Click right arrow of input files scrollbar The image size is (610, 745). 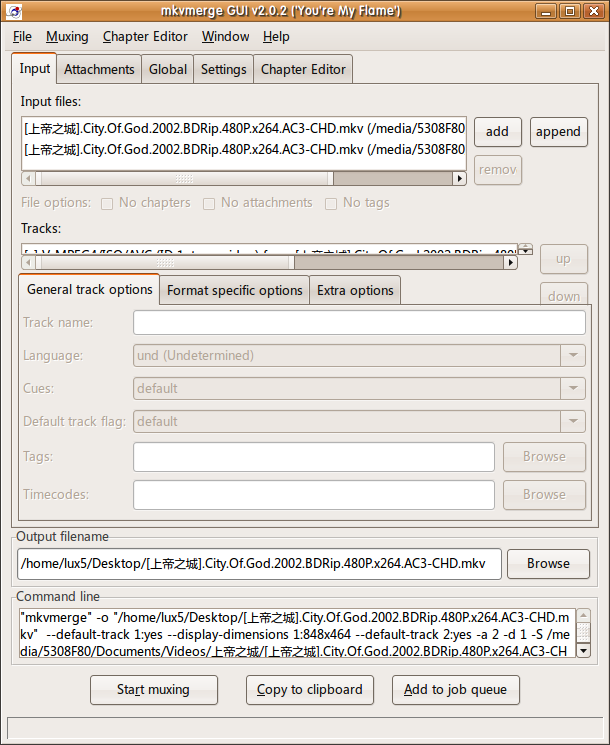click(459, 179)
